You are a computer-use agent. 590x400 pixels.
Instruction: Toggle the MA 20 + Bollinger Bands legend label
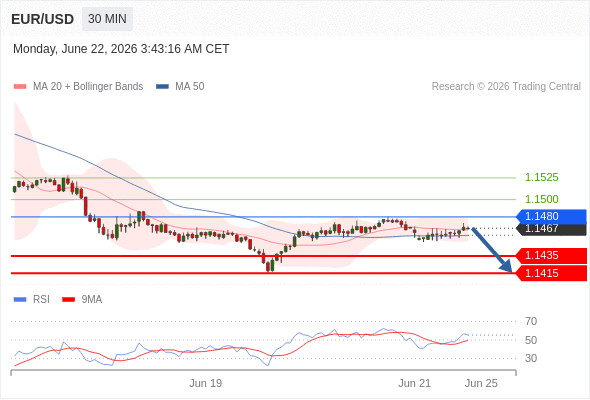(88, 87)
